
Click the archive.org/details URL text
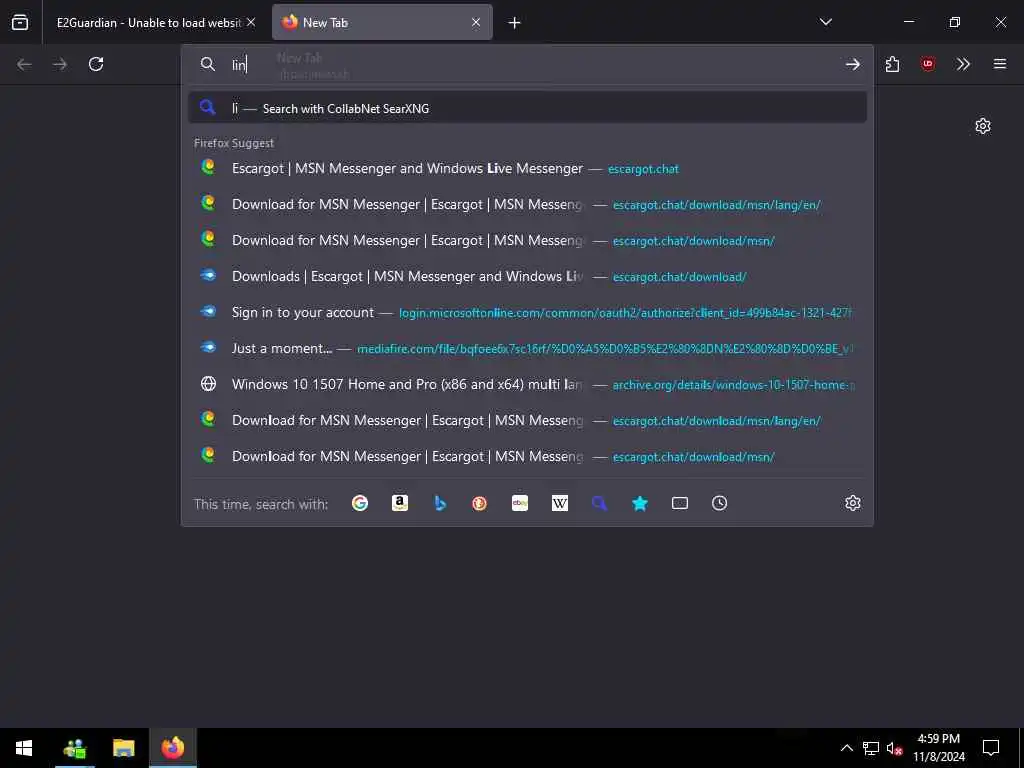tap(733, 385)
